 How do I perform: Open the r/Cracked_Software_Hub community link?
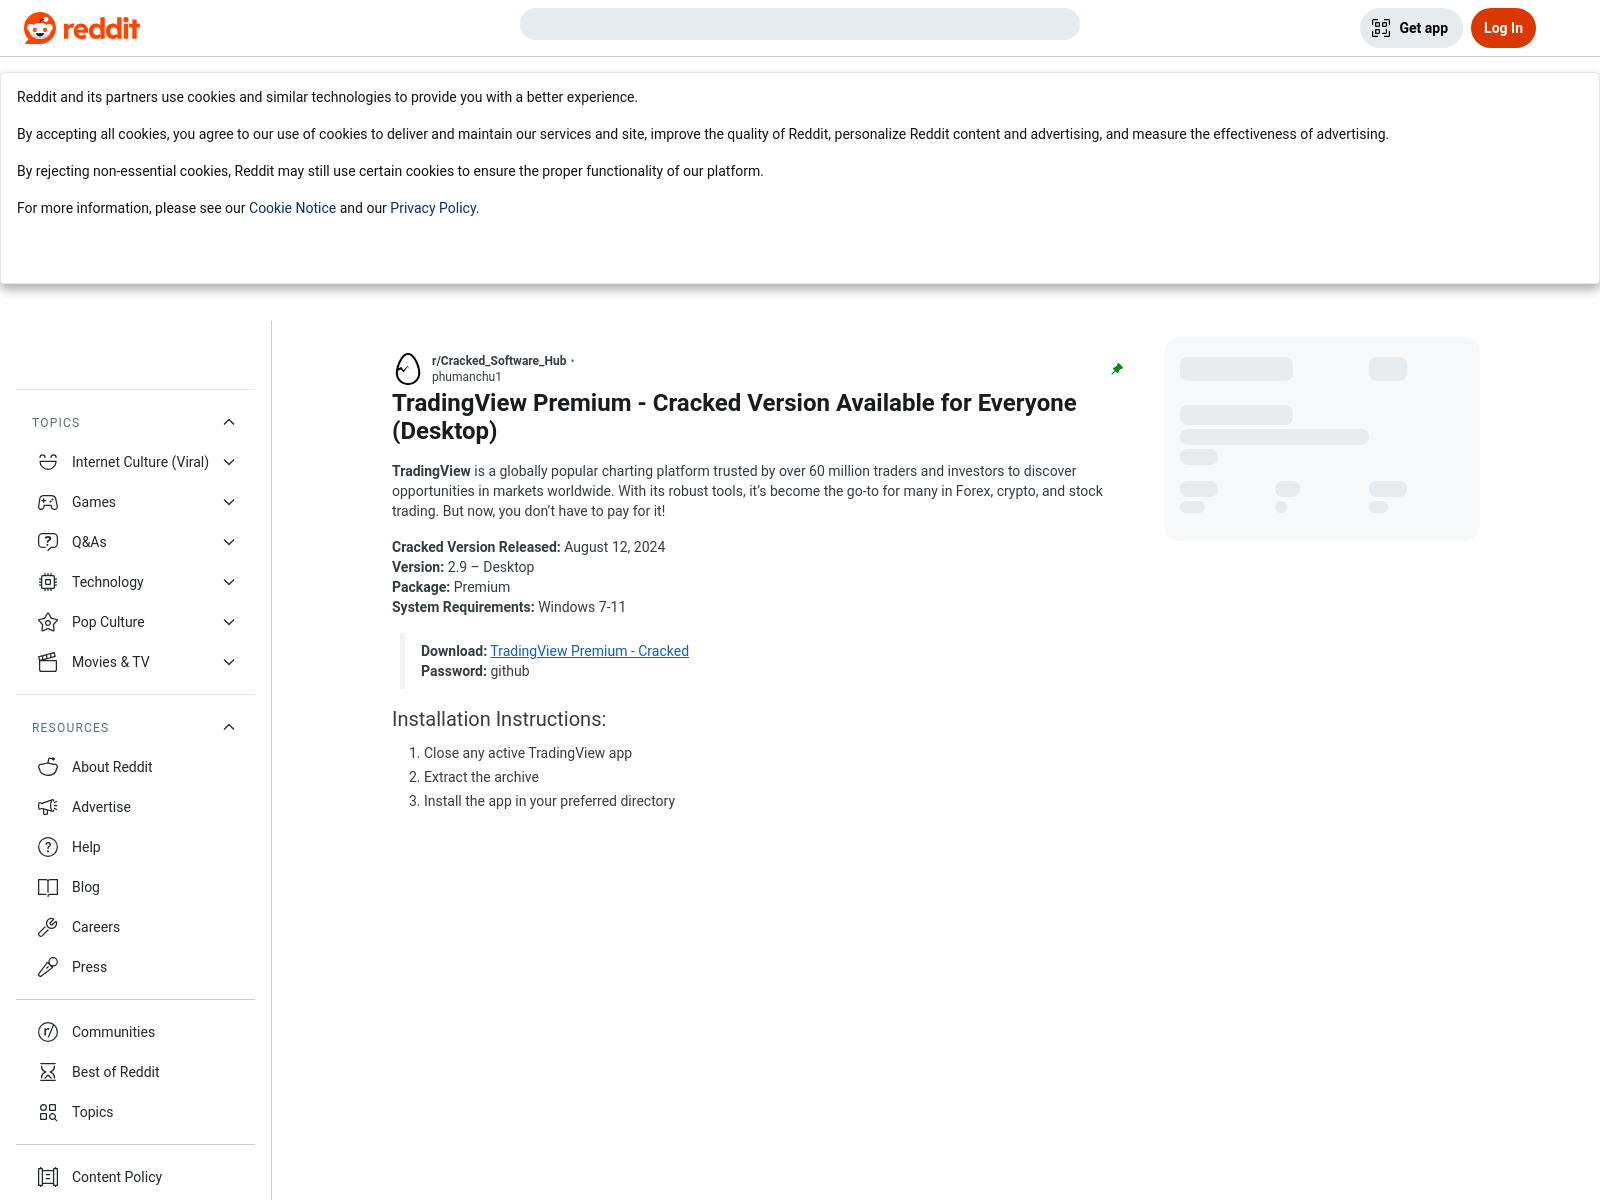pyautogui.click(x=499, y=361)
